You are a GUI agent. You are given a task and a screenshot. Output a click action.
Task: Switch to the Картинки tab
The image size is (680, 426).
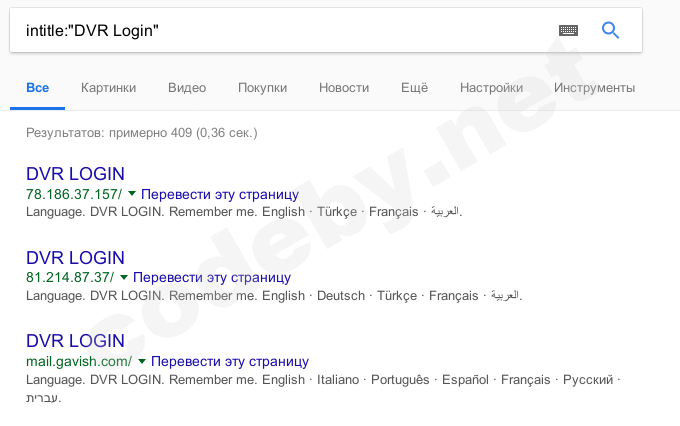(x=108, y=88)
